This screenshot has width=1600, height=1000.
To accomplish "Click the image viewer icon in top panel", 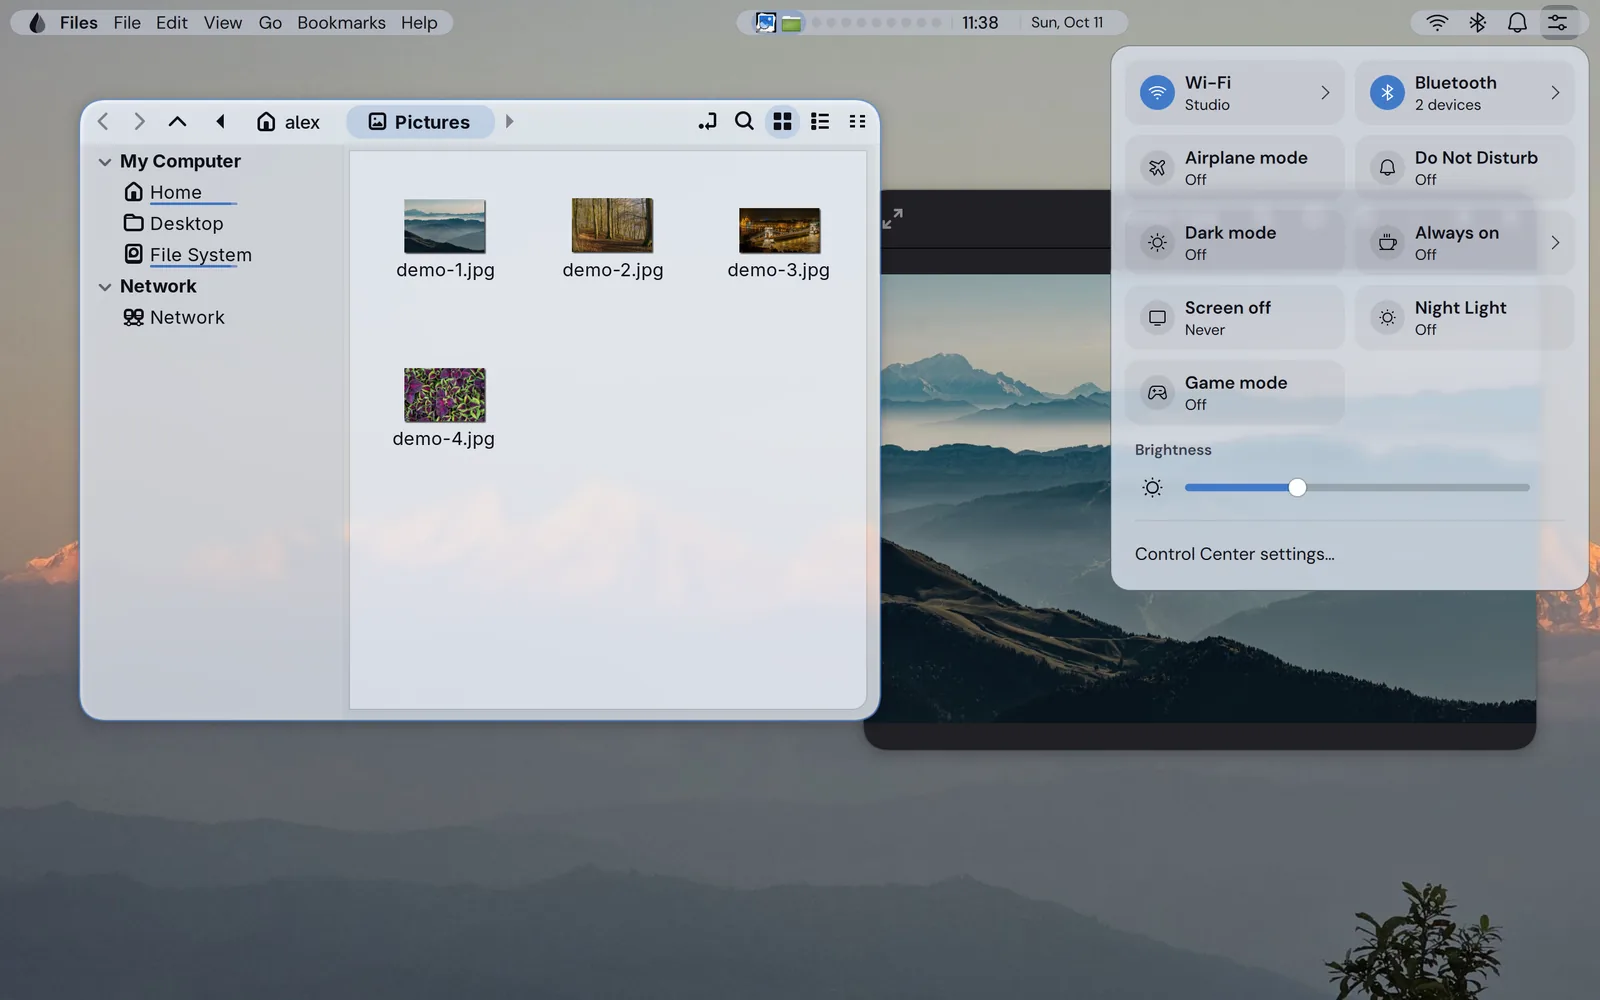I will (765, 22).
